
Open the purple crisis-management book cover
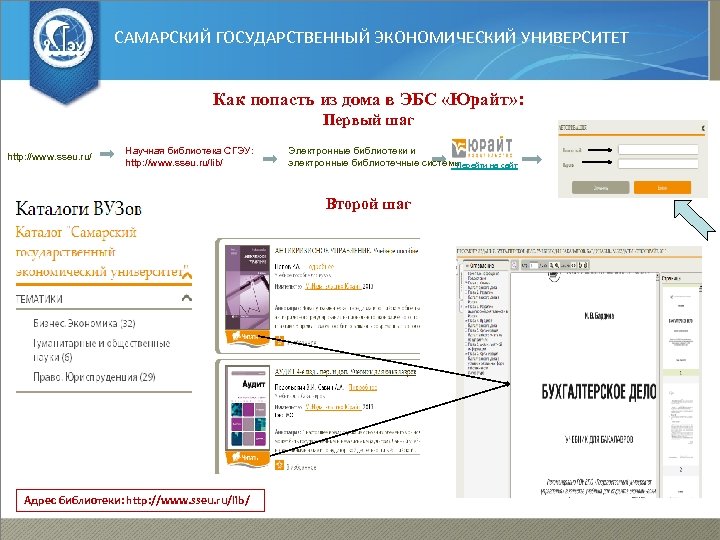247,287
